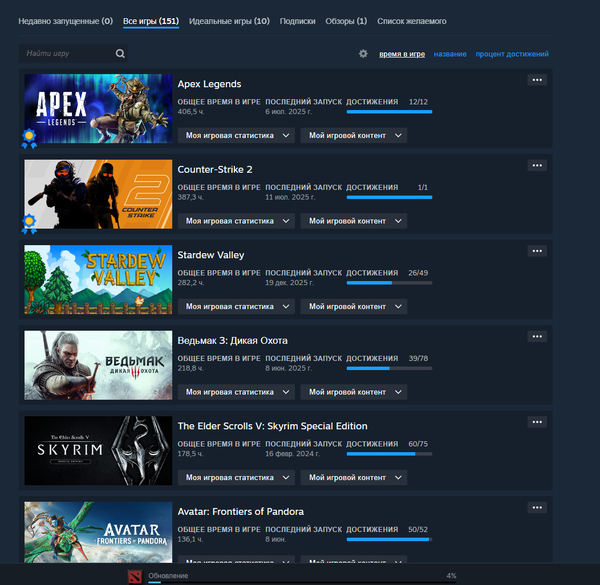Click the Ведьмак 3 banner thumbnail
The width and height of the screenshot is (600, 585).
pos(98,365)
